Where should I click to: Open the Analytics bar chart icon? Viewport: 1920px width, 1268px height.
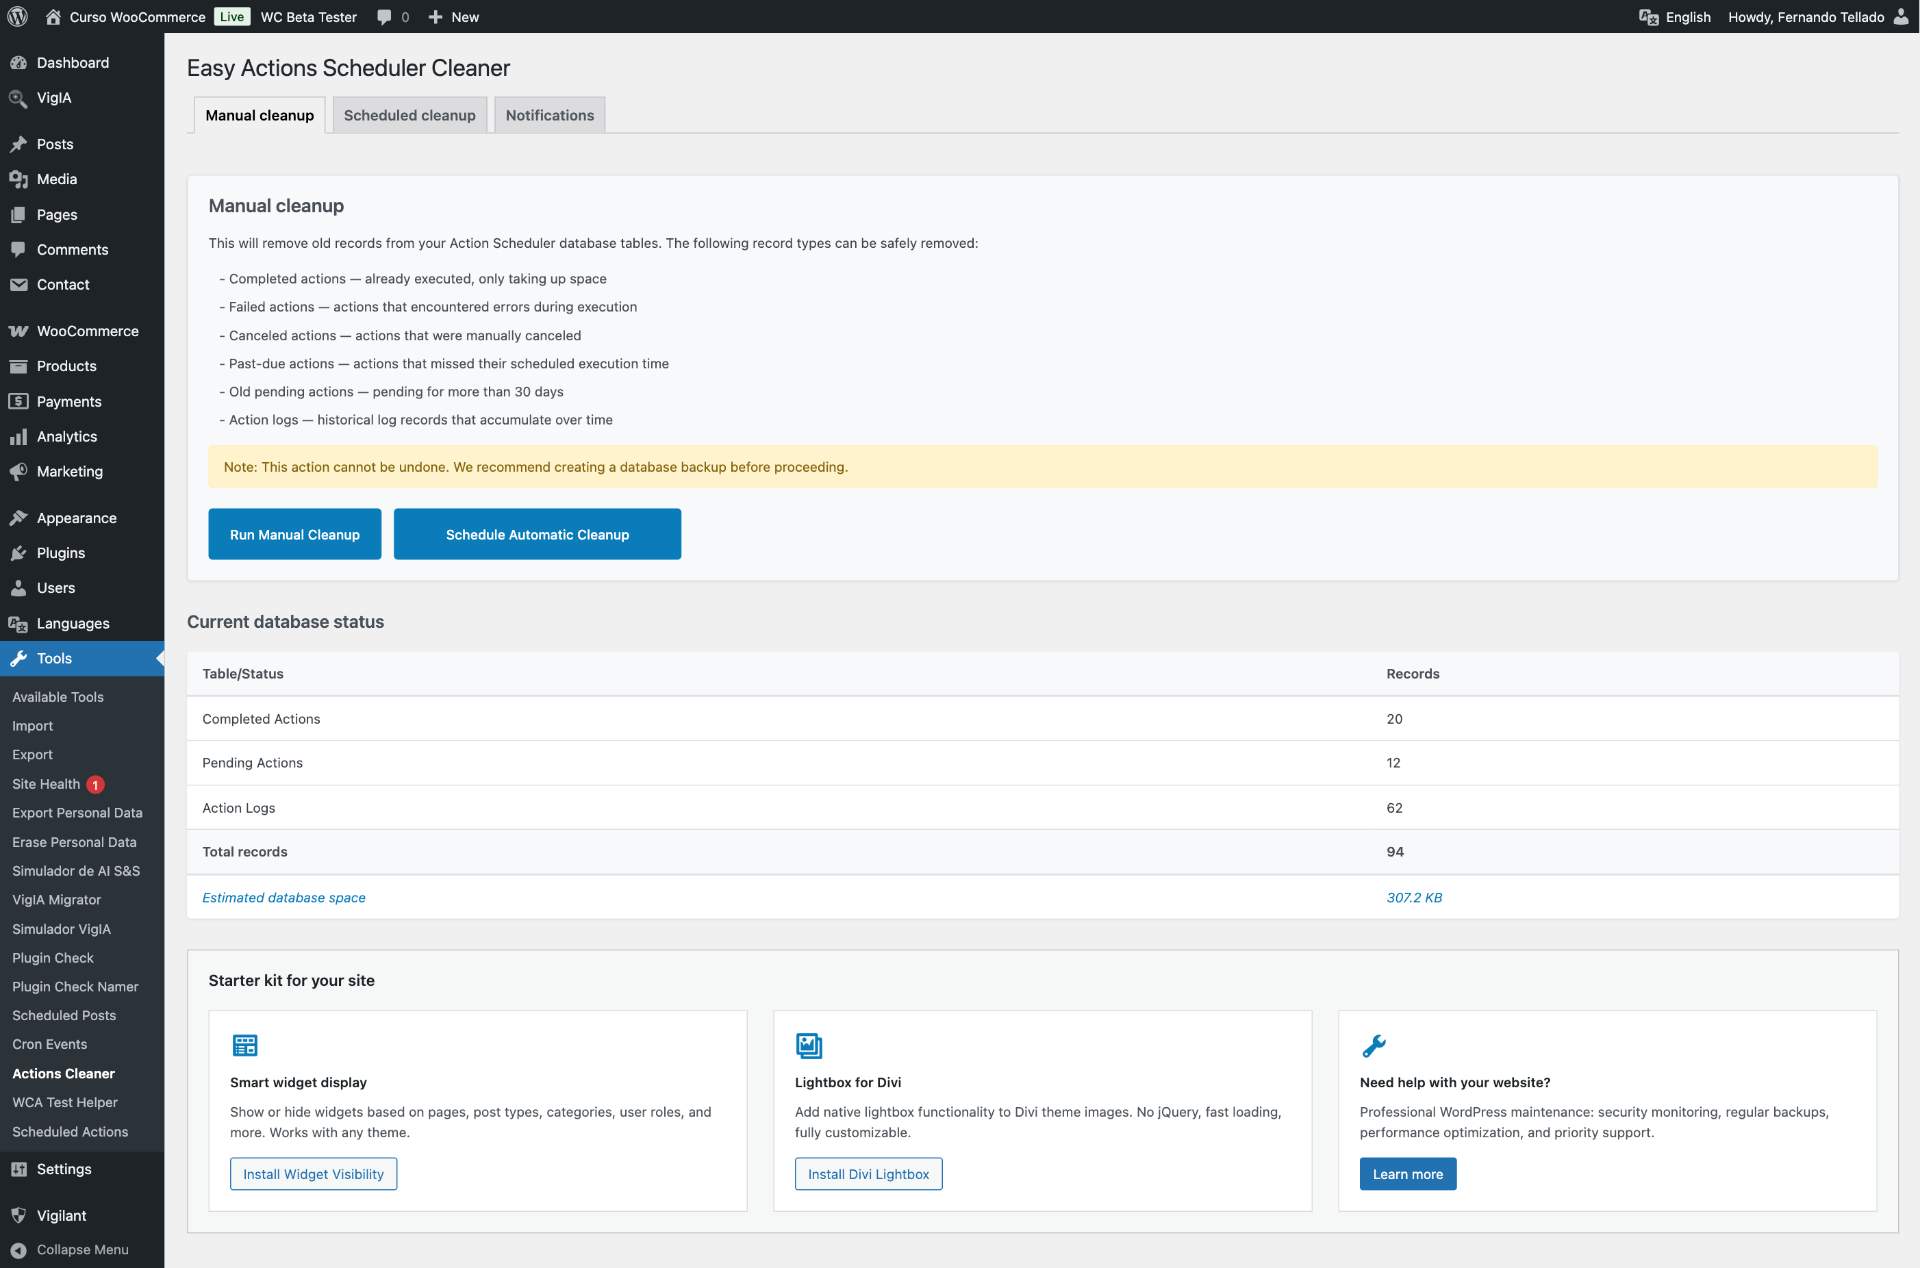point(18,437)
